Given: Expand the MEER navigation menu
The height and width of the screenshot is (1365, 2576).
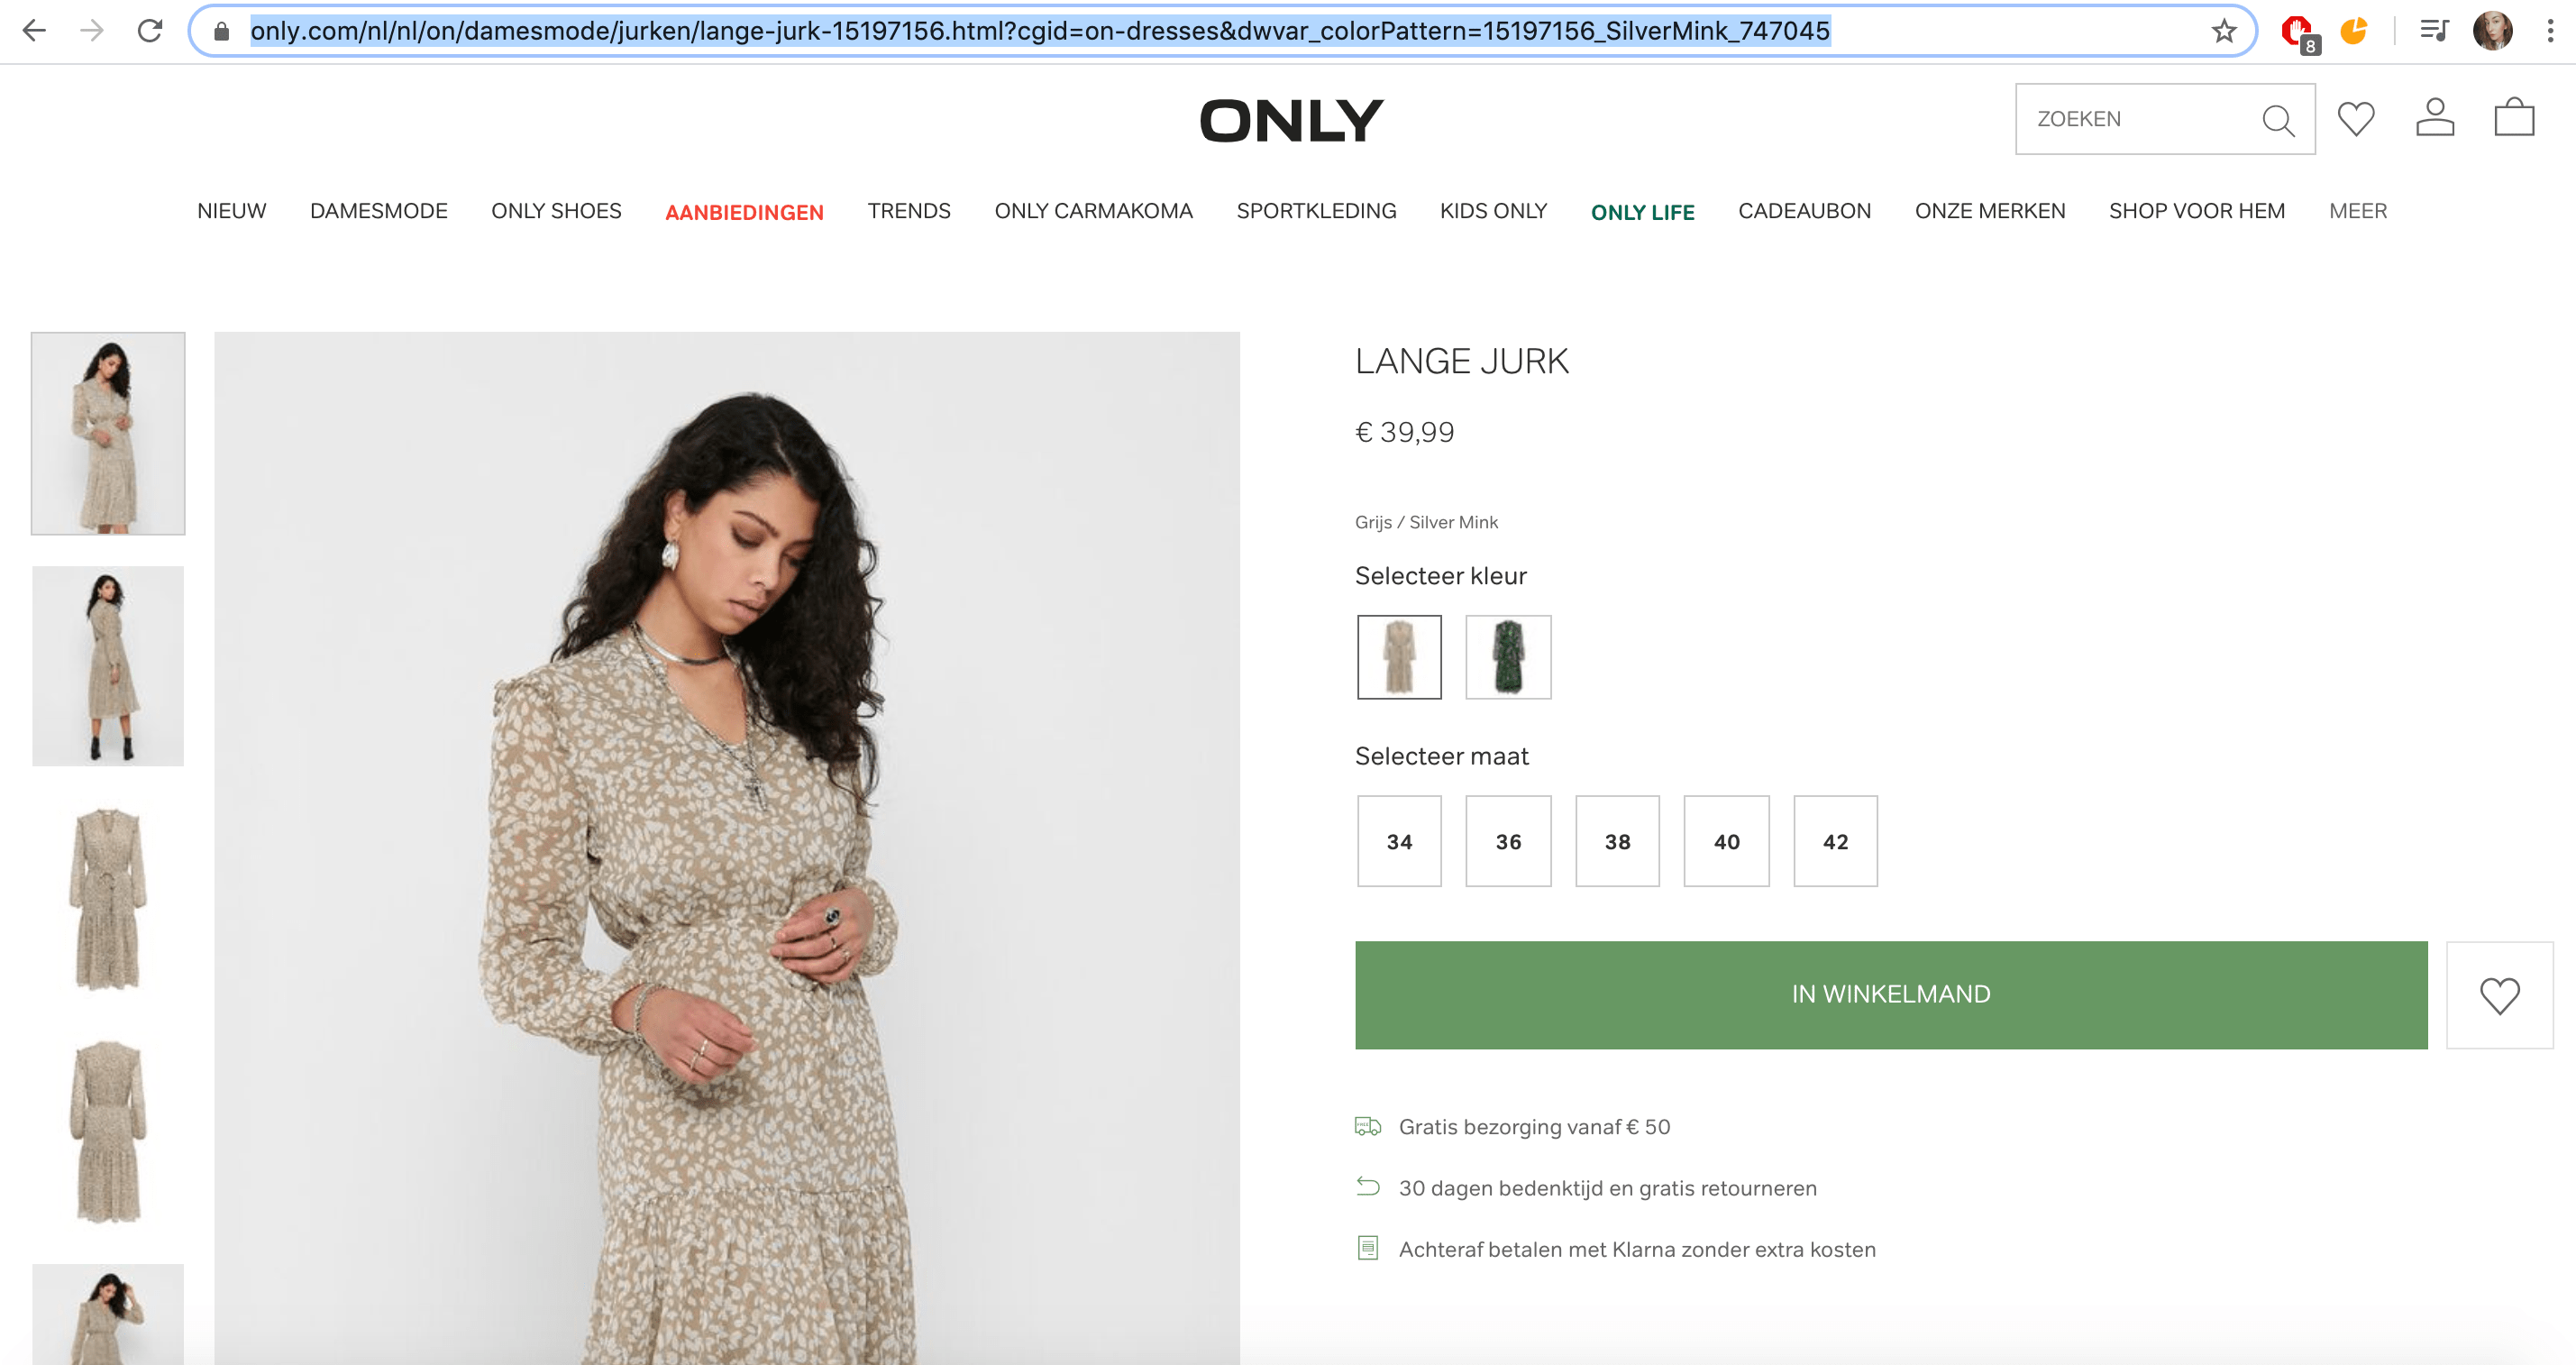Looking at the screenshot, I should pos(2357,211).
